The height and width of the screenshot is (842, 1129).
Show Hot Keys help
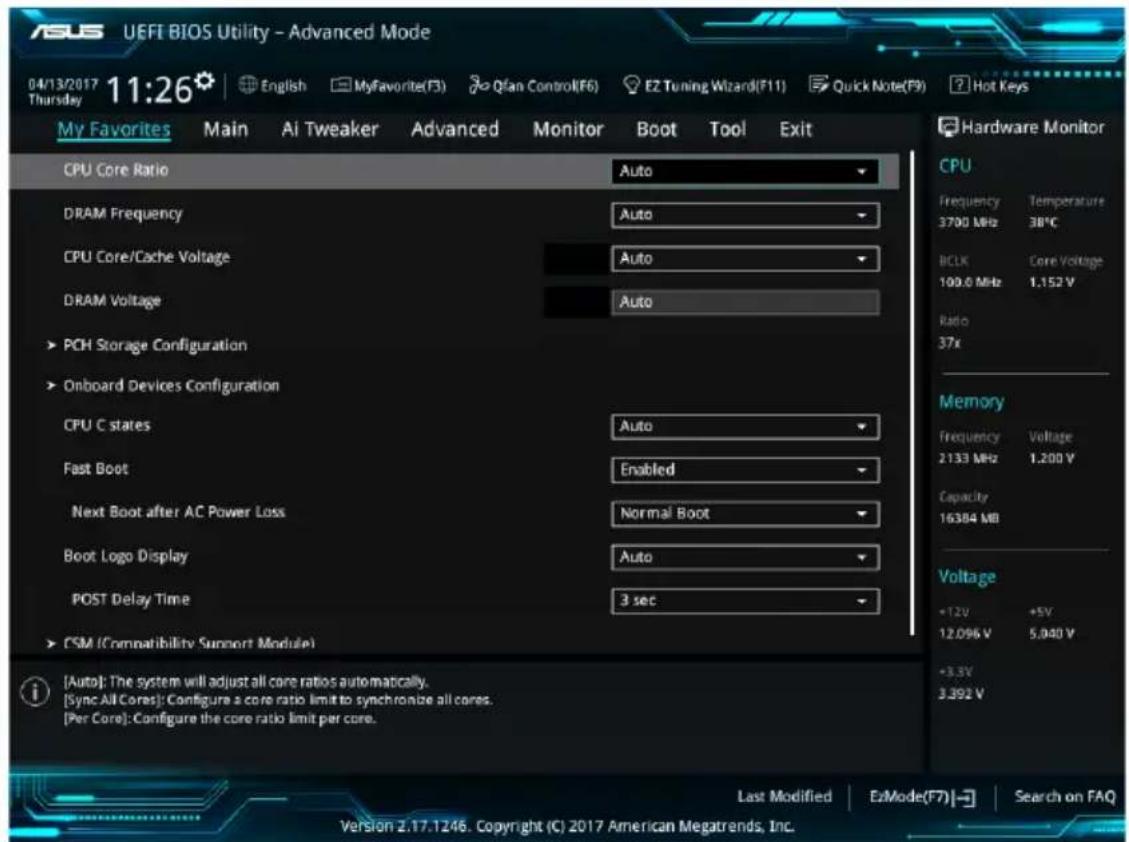click(989, 86)
